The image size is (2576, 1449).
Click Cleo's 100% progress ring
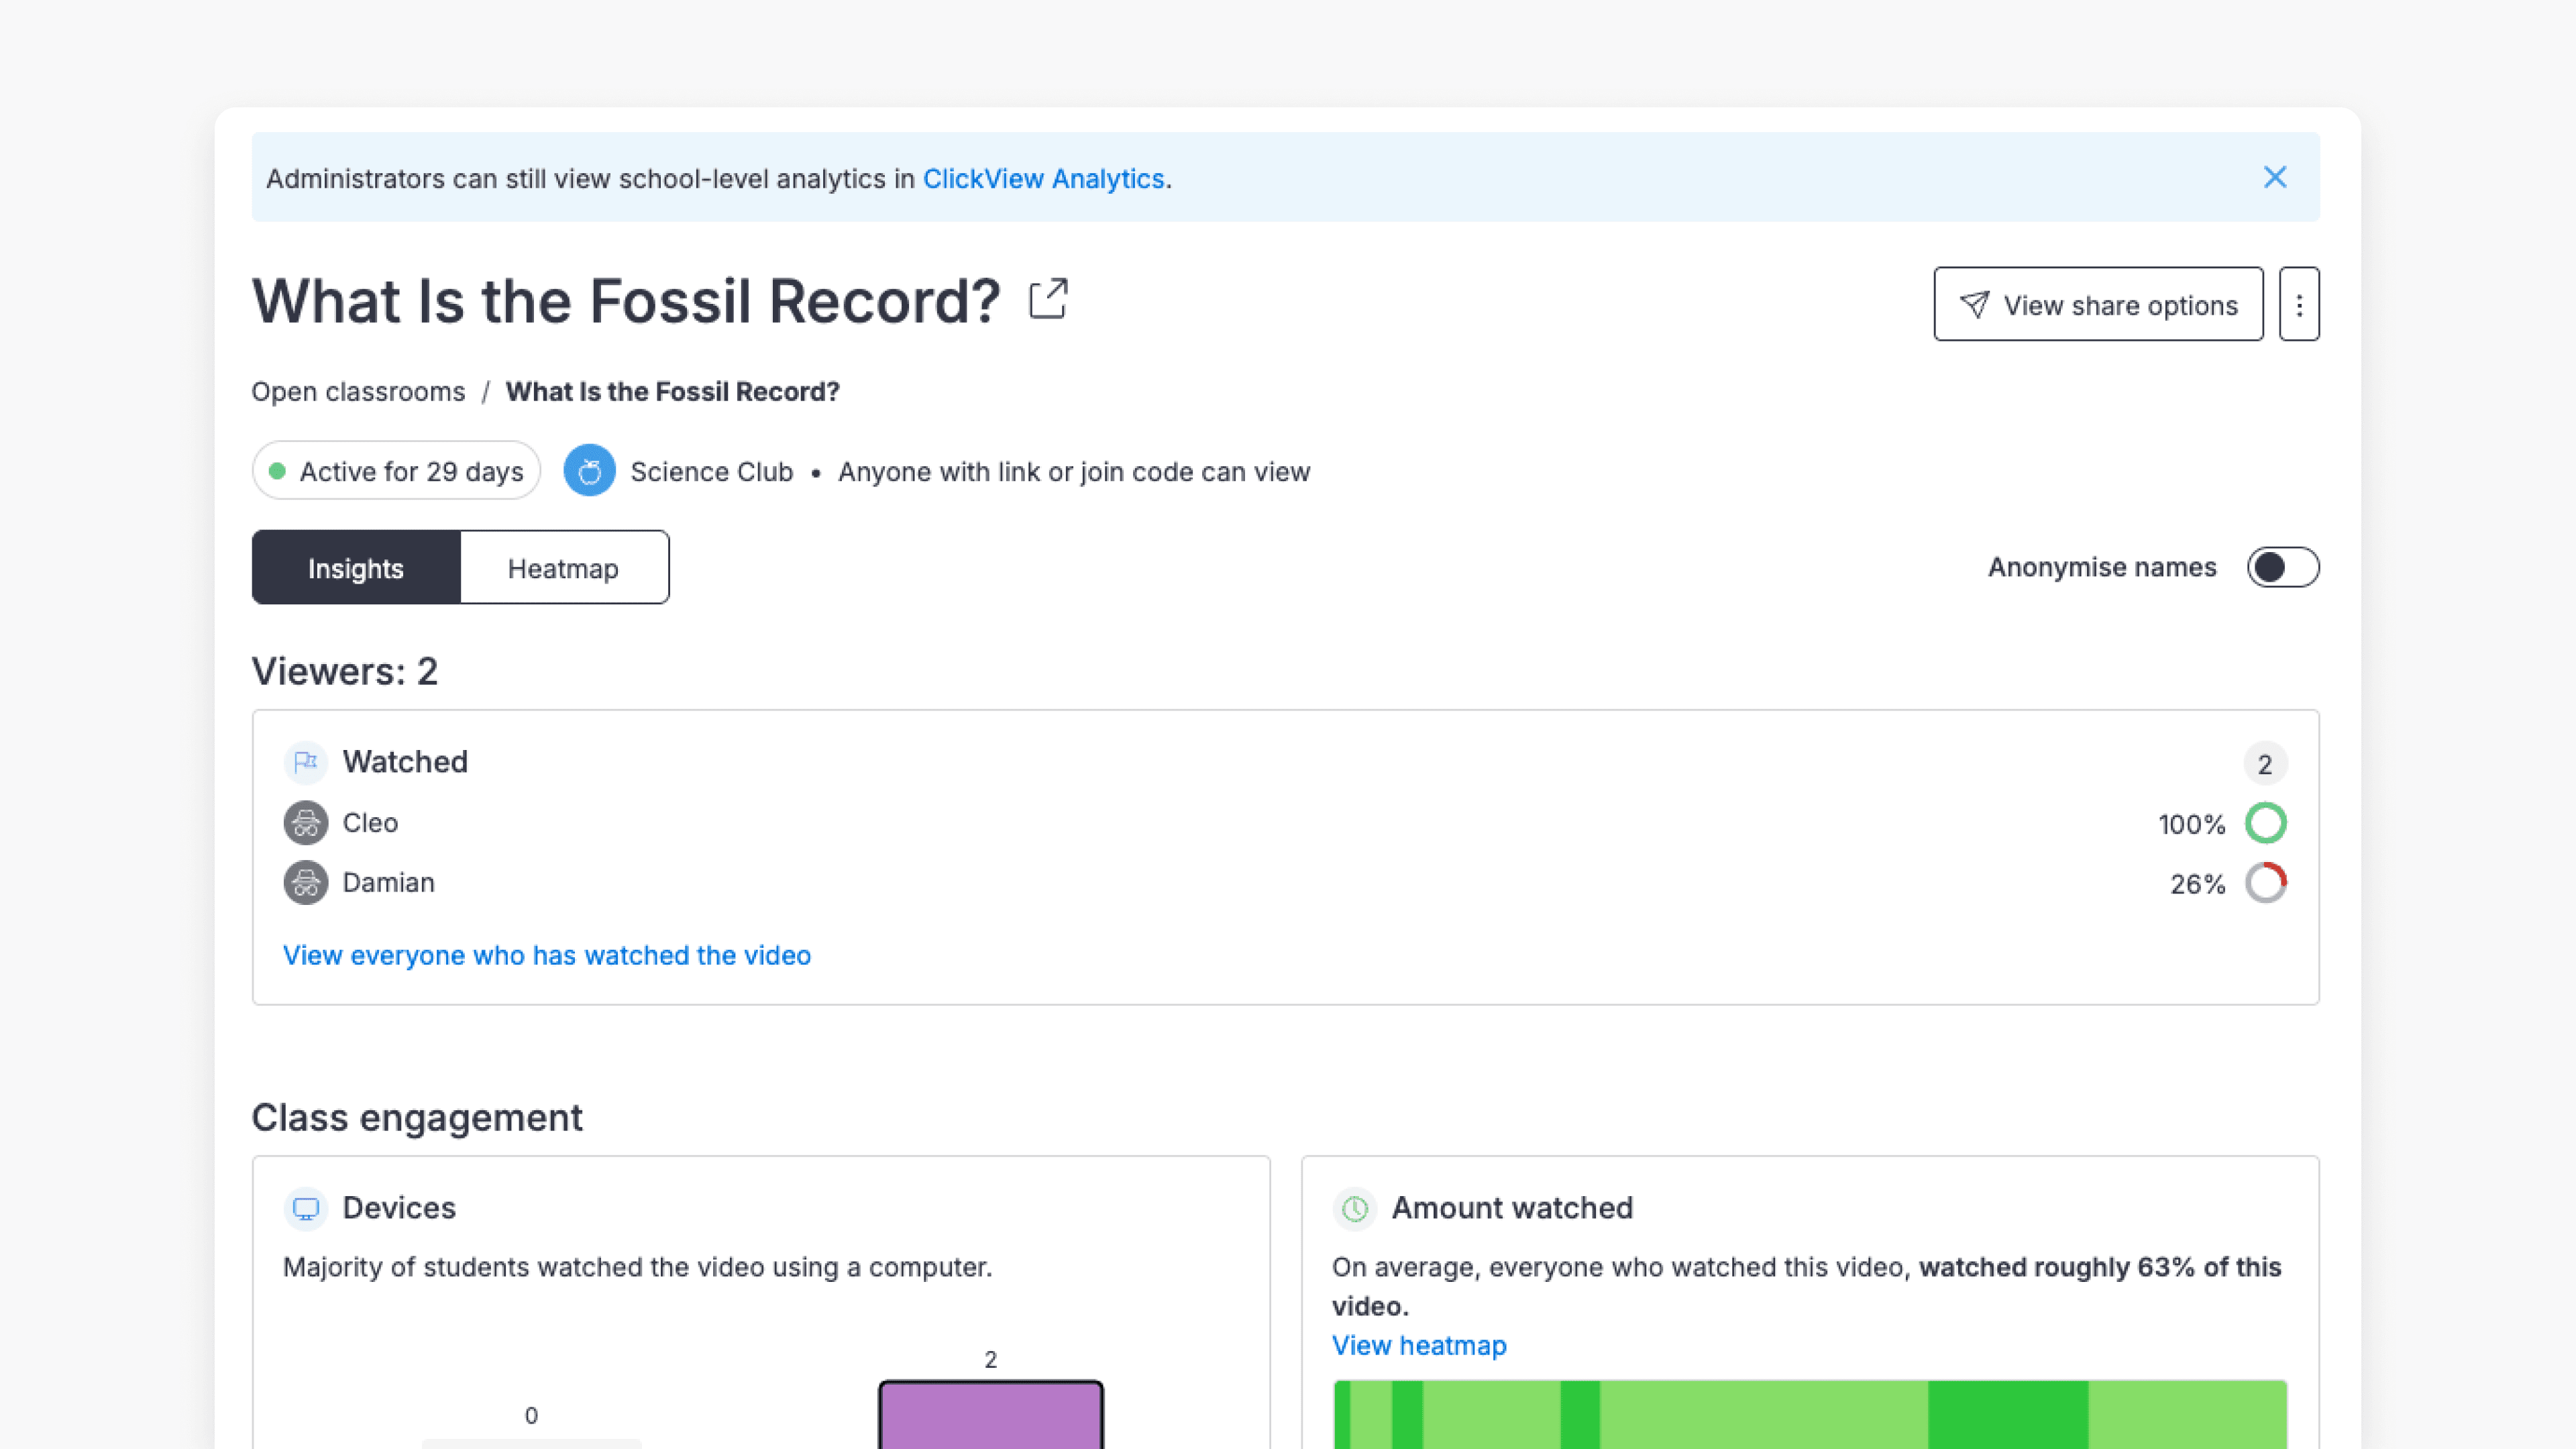point(2265,823)
